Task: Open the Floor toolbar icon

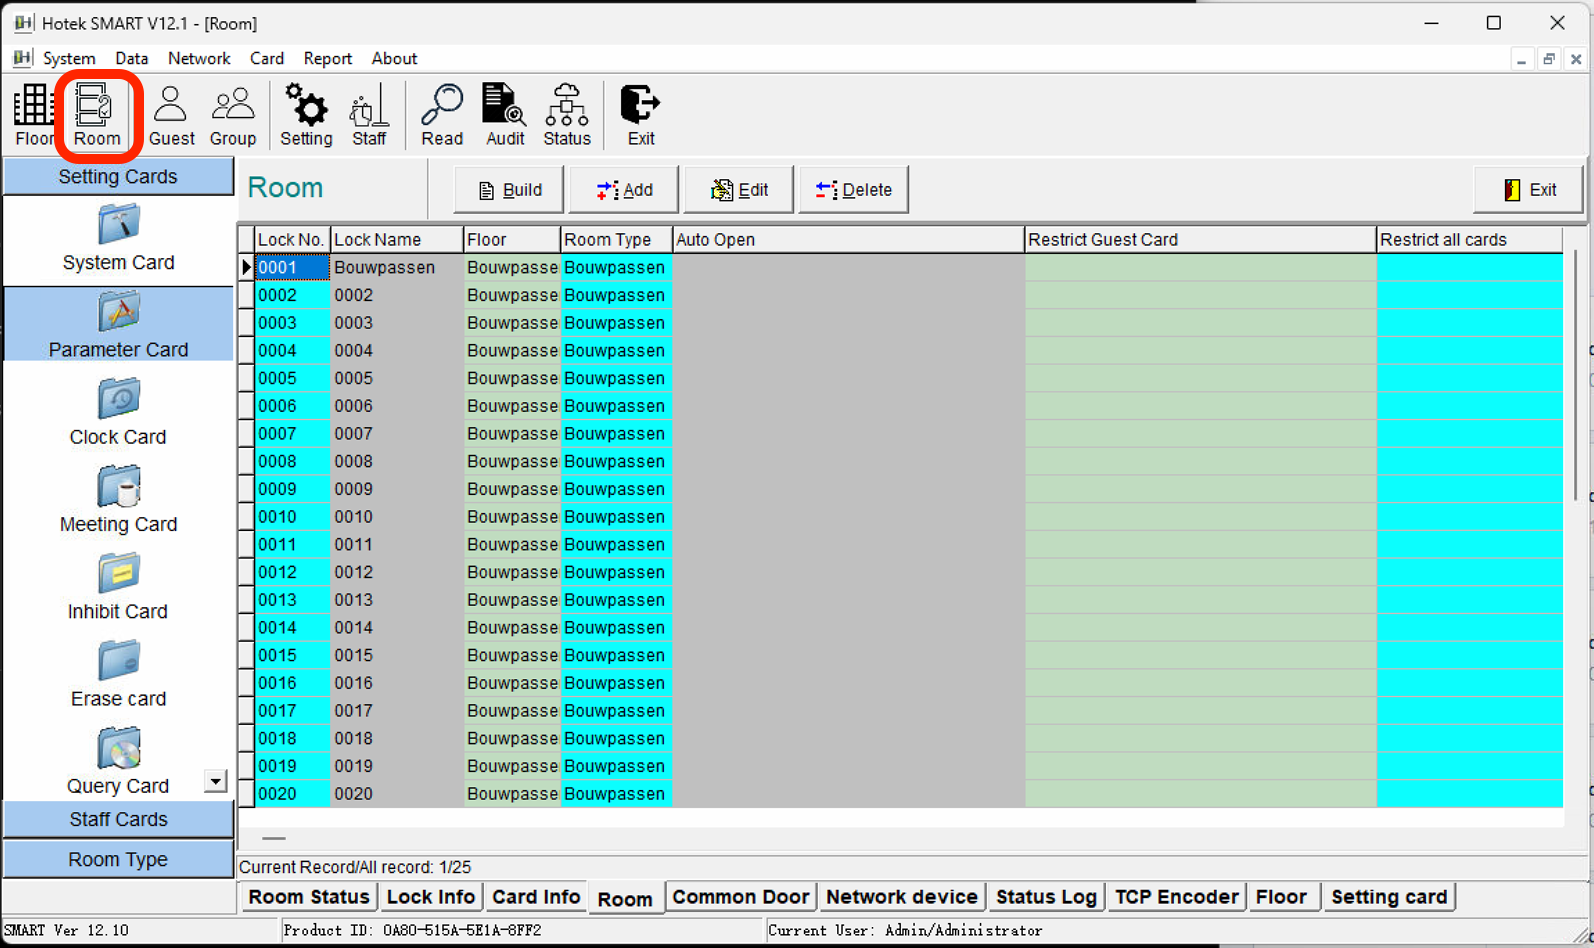Action: 34,115
